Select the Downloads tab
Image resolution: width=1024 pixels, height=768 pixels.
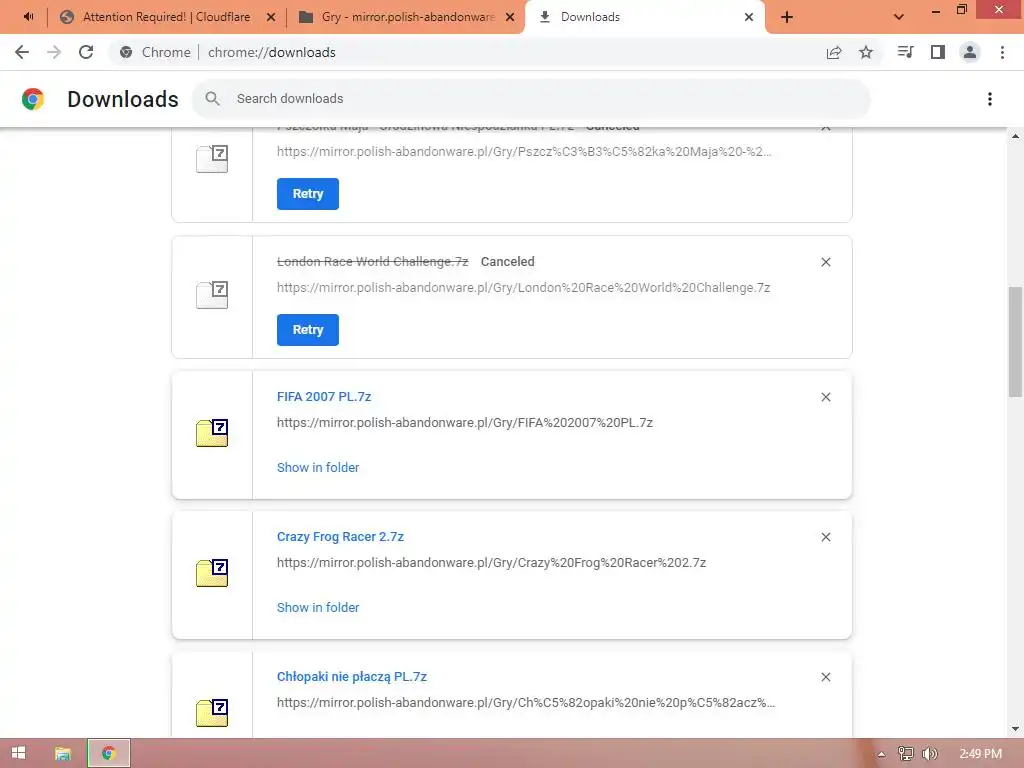(x=645, y=17)
